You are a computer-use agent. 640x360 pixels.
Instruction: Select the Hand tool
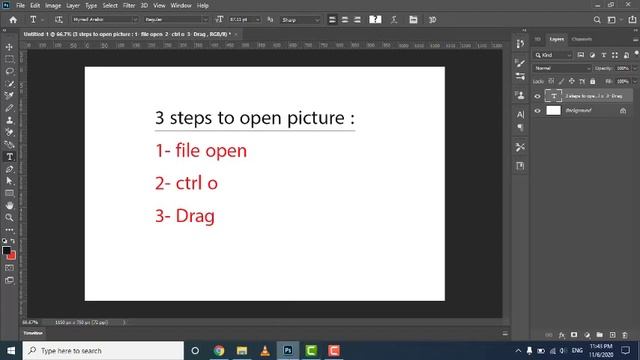pyautogui.click(x=9, y=205)
